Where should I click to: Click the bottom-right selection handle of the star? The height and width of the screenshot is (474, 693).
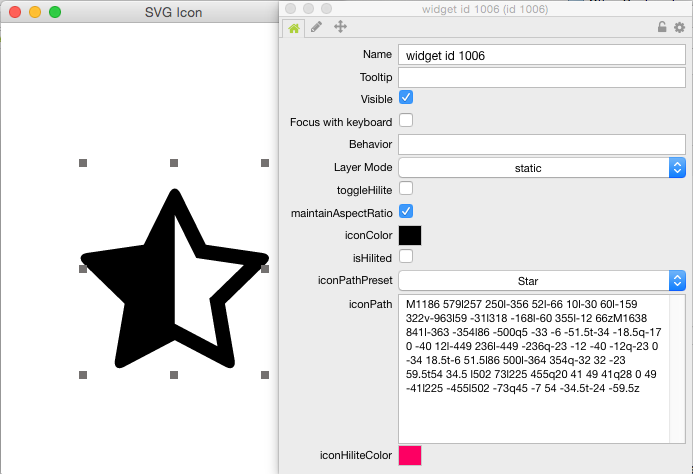(x=265, y=375)
